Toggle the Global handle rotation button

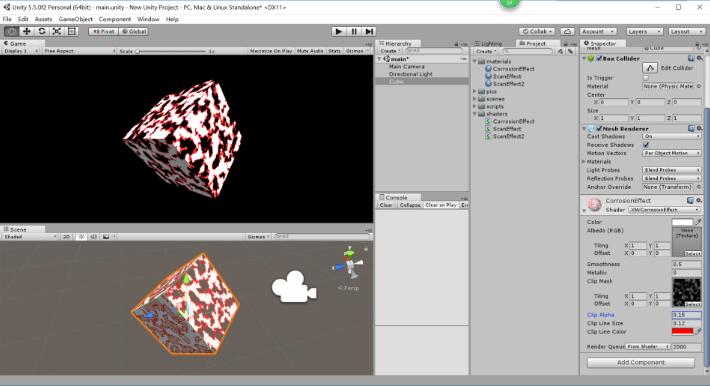tap(134, 31)
